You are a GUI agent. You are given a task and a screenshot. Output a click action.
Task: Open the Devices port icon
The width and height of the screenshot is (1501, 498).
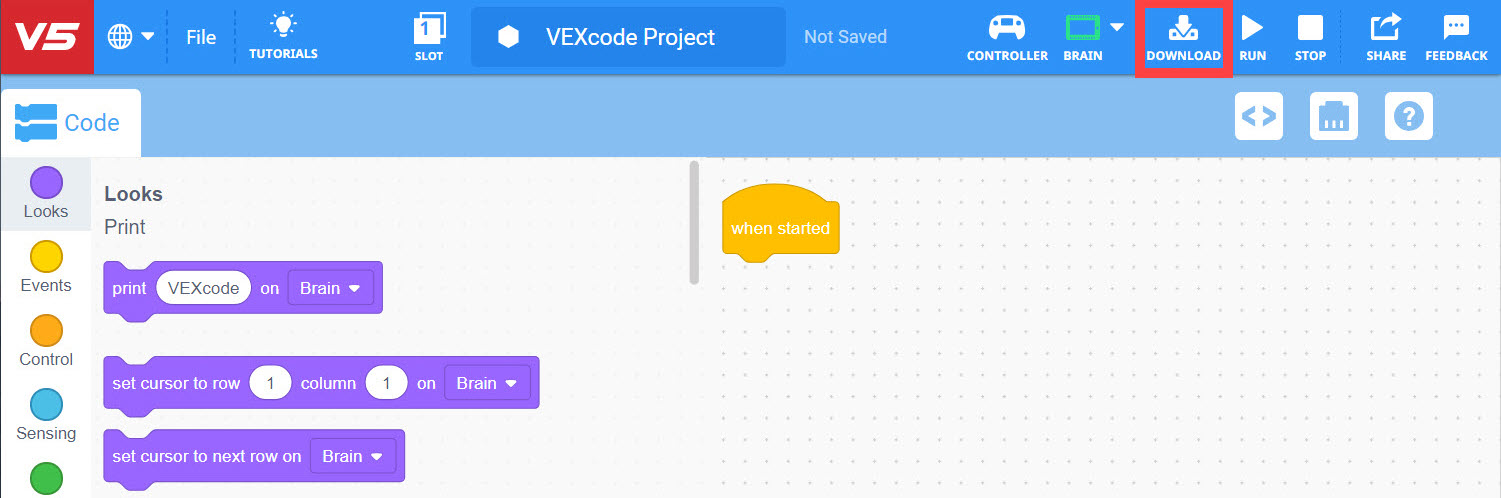click(x=1334, y=116)
